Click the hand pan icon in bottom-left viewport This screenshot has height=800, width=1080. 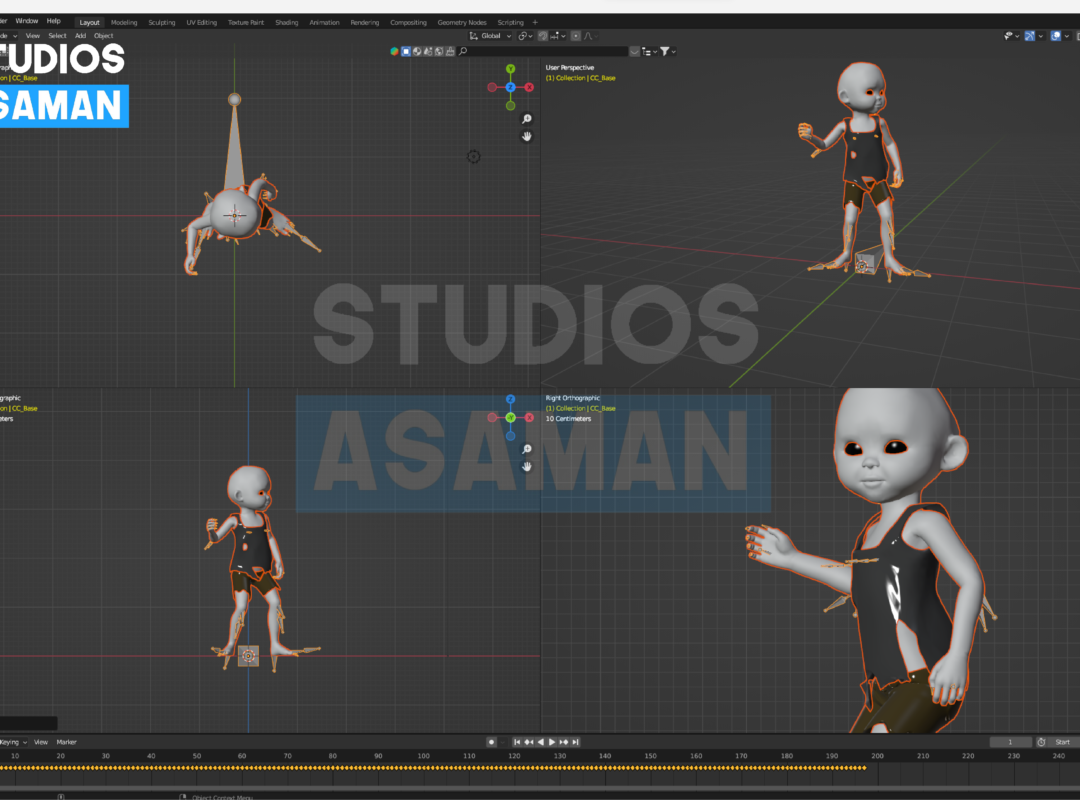click(527, 466)
